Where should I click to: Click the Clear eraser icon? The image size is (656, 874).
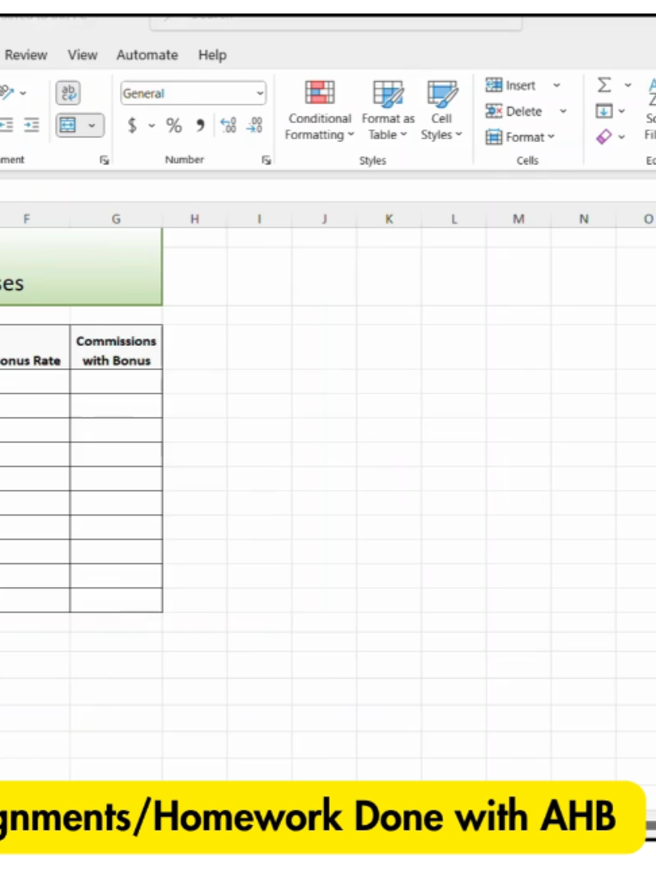604,137
